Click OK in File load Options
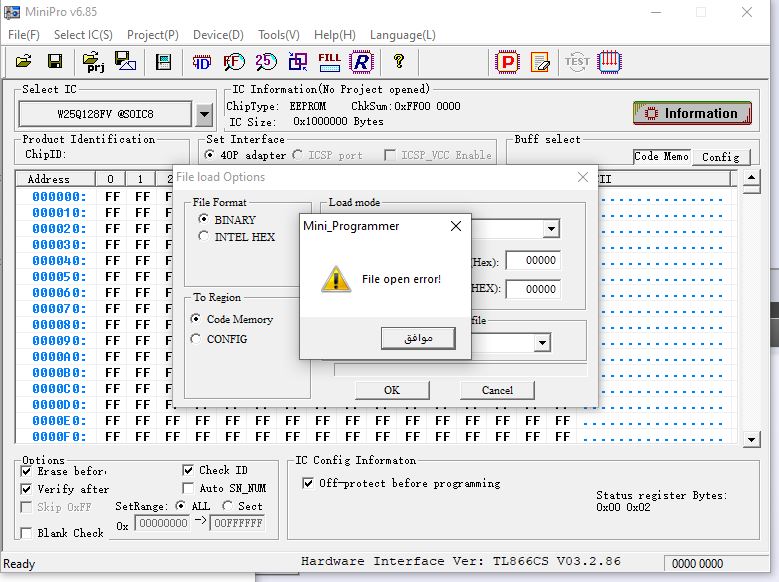Image resolution: width=779 pixels, height=582 pixels. tap(392, 390)
